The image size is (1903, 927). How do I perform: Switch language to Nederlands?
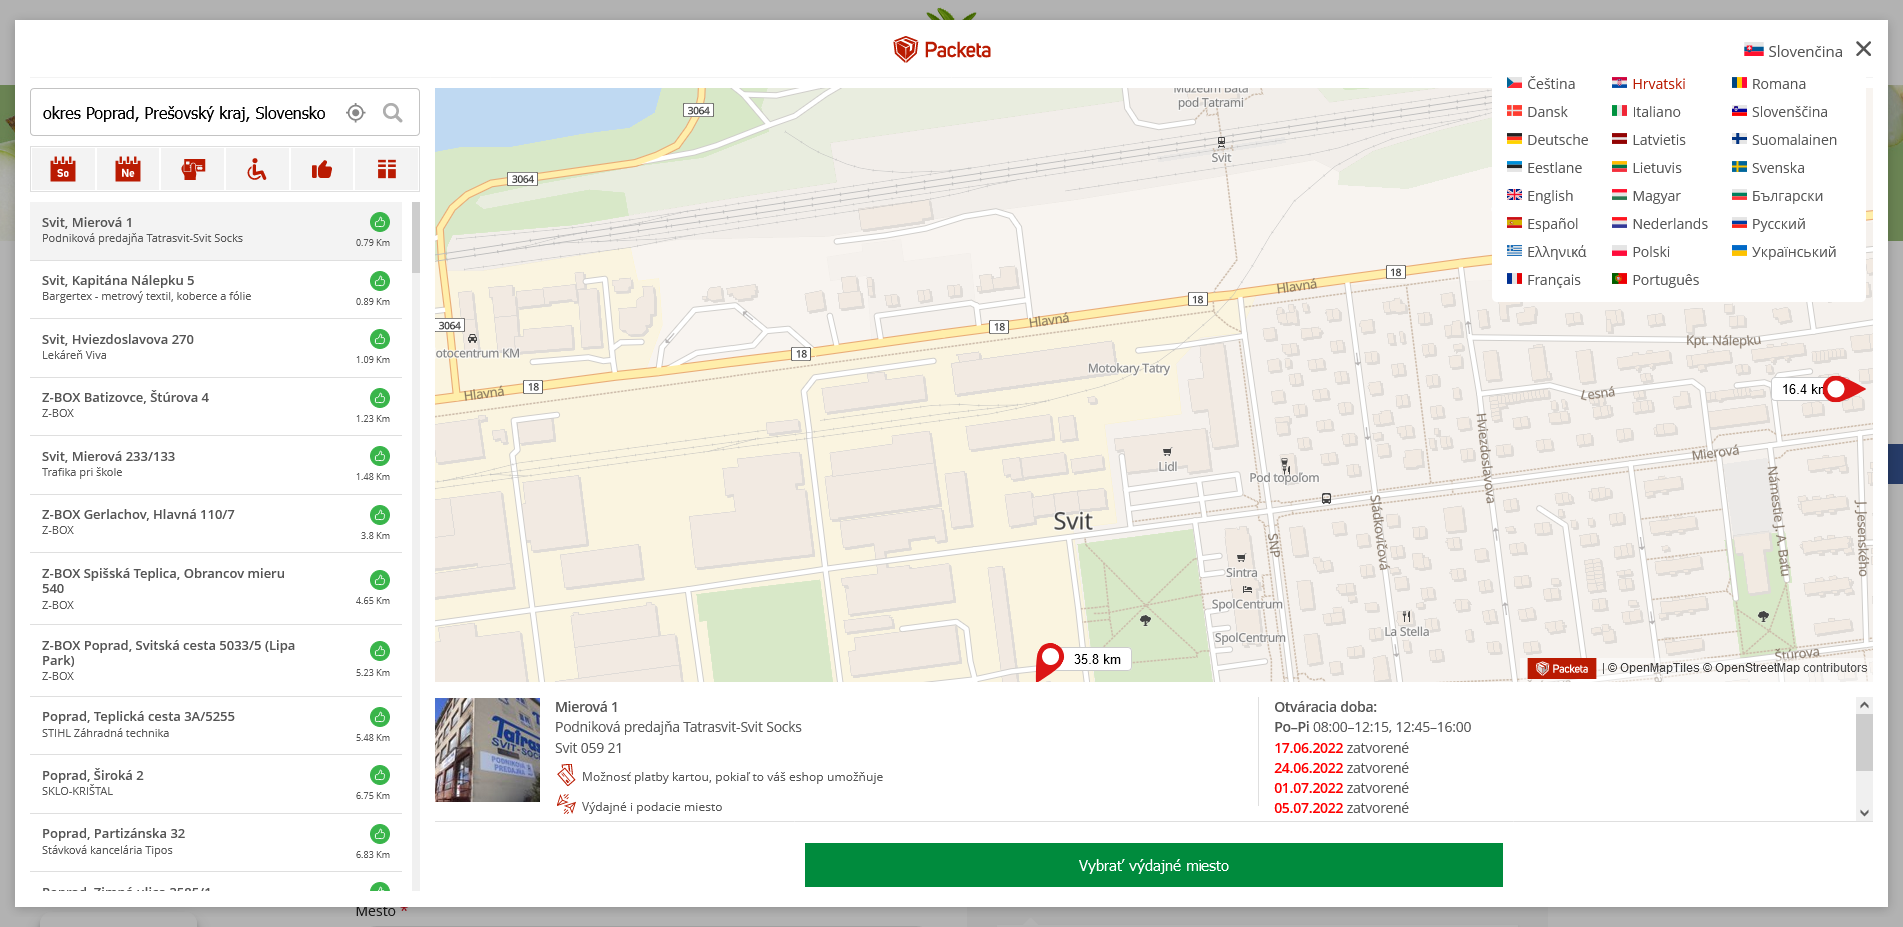click(x=1660, y=224)
